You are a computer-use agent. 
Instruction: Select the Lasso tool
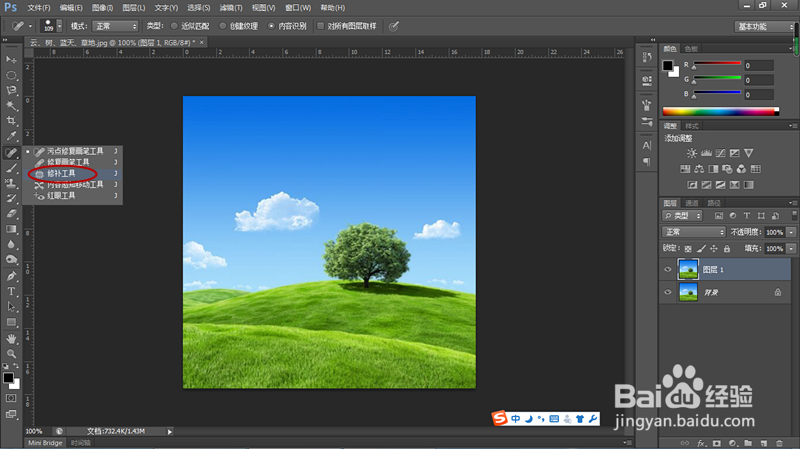pos(11,91)
